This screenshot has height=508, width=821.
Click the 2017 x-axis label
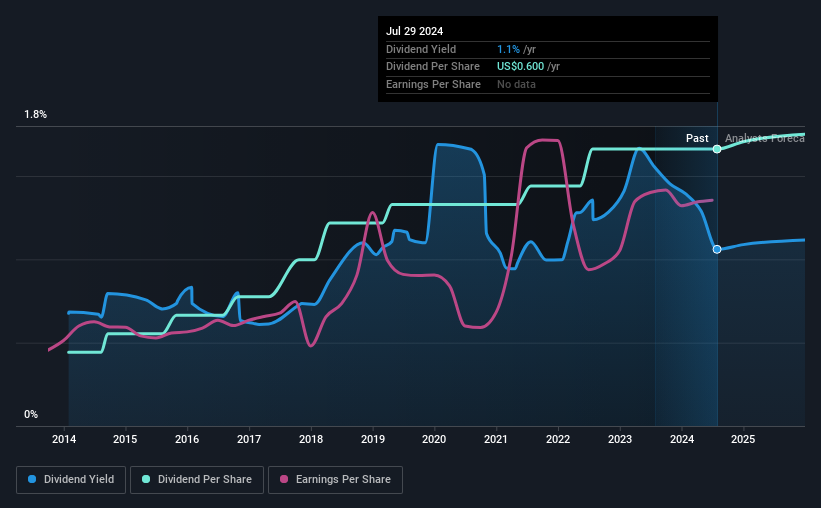249,439
